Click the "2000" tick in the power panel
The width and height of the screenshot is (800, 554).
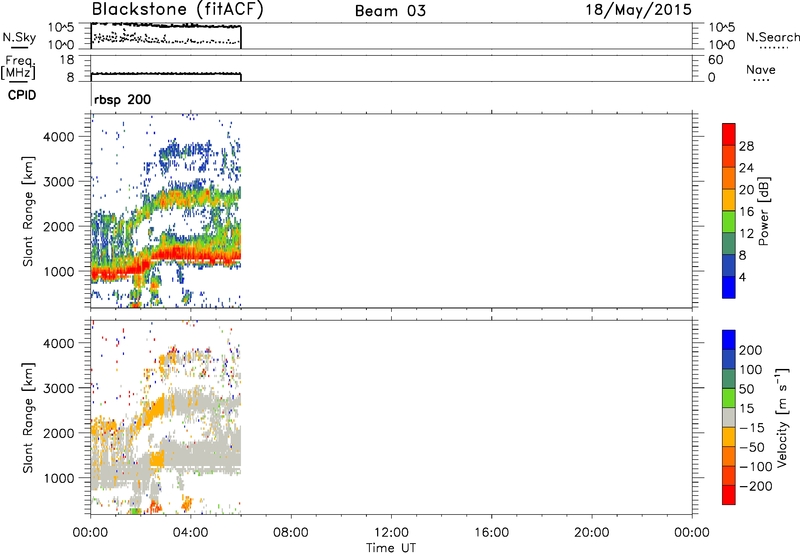pyautogui.click(x=58, y=226)
